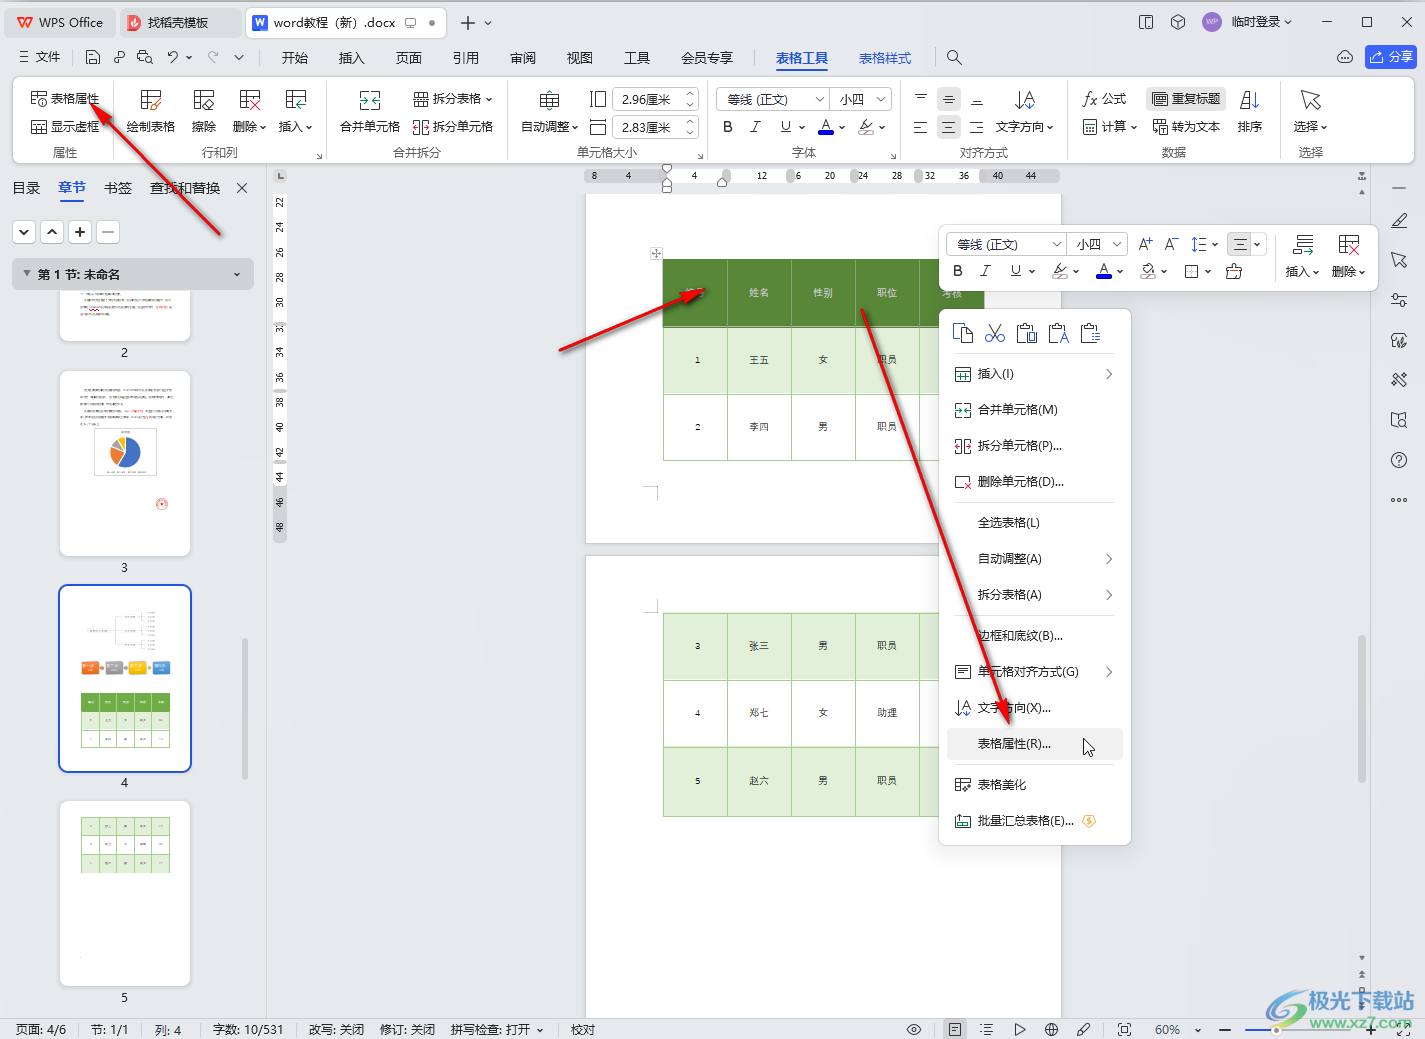1425x1039 pixels.
Task: Open the Select dropdown (选择)
Action: (x=1310, y=111)
